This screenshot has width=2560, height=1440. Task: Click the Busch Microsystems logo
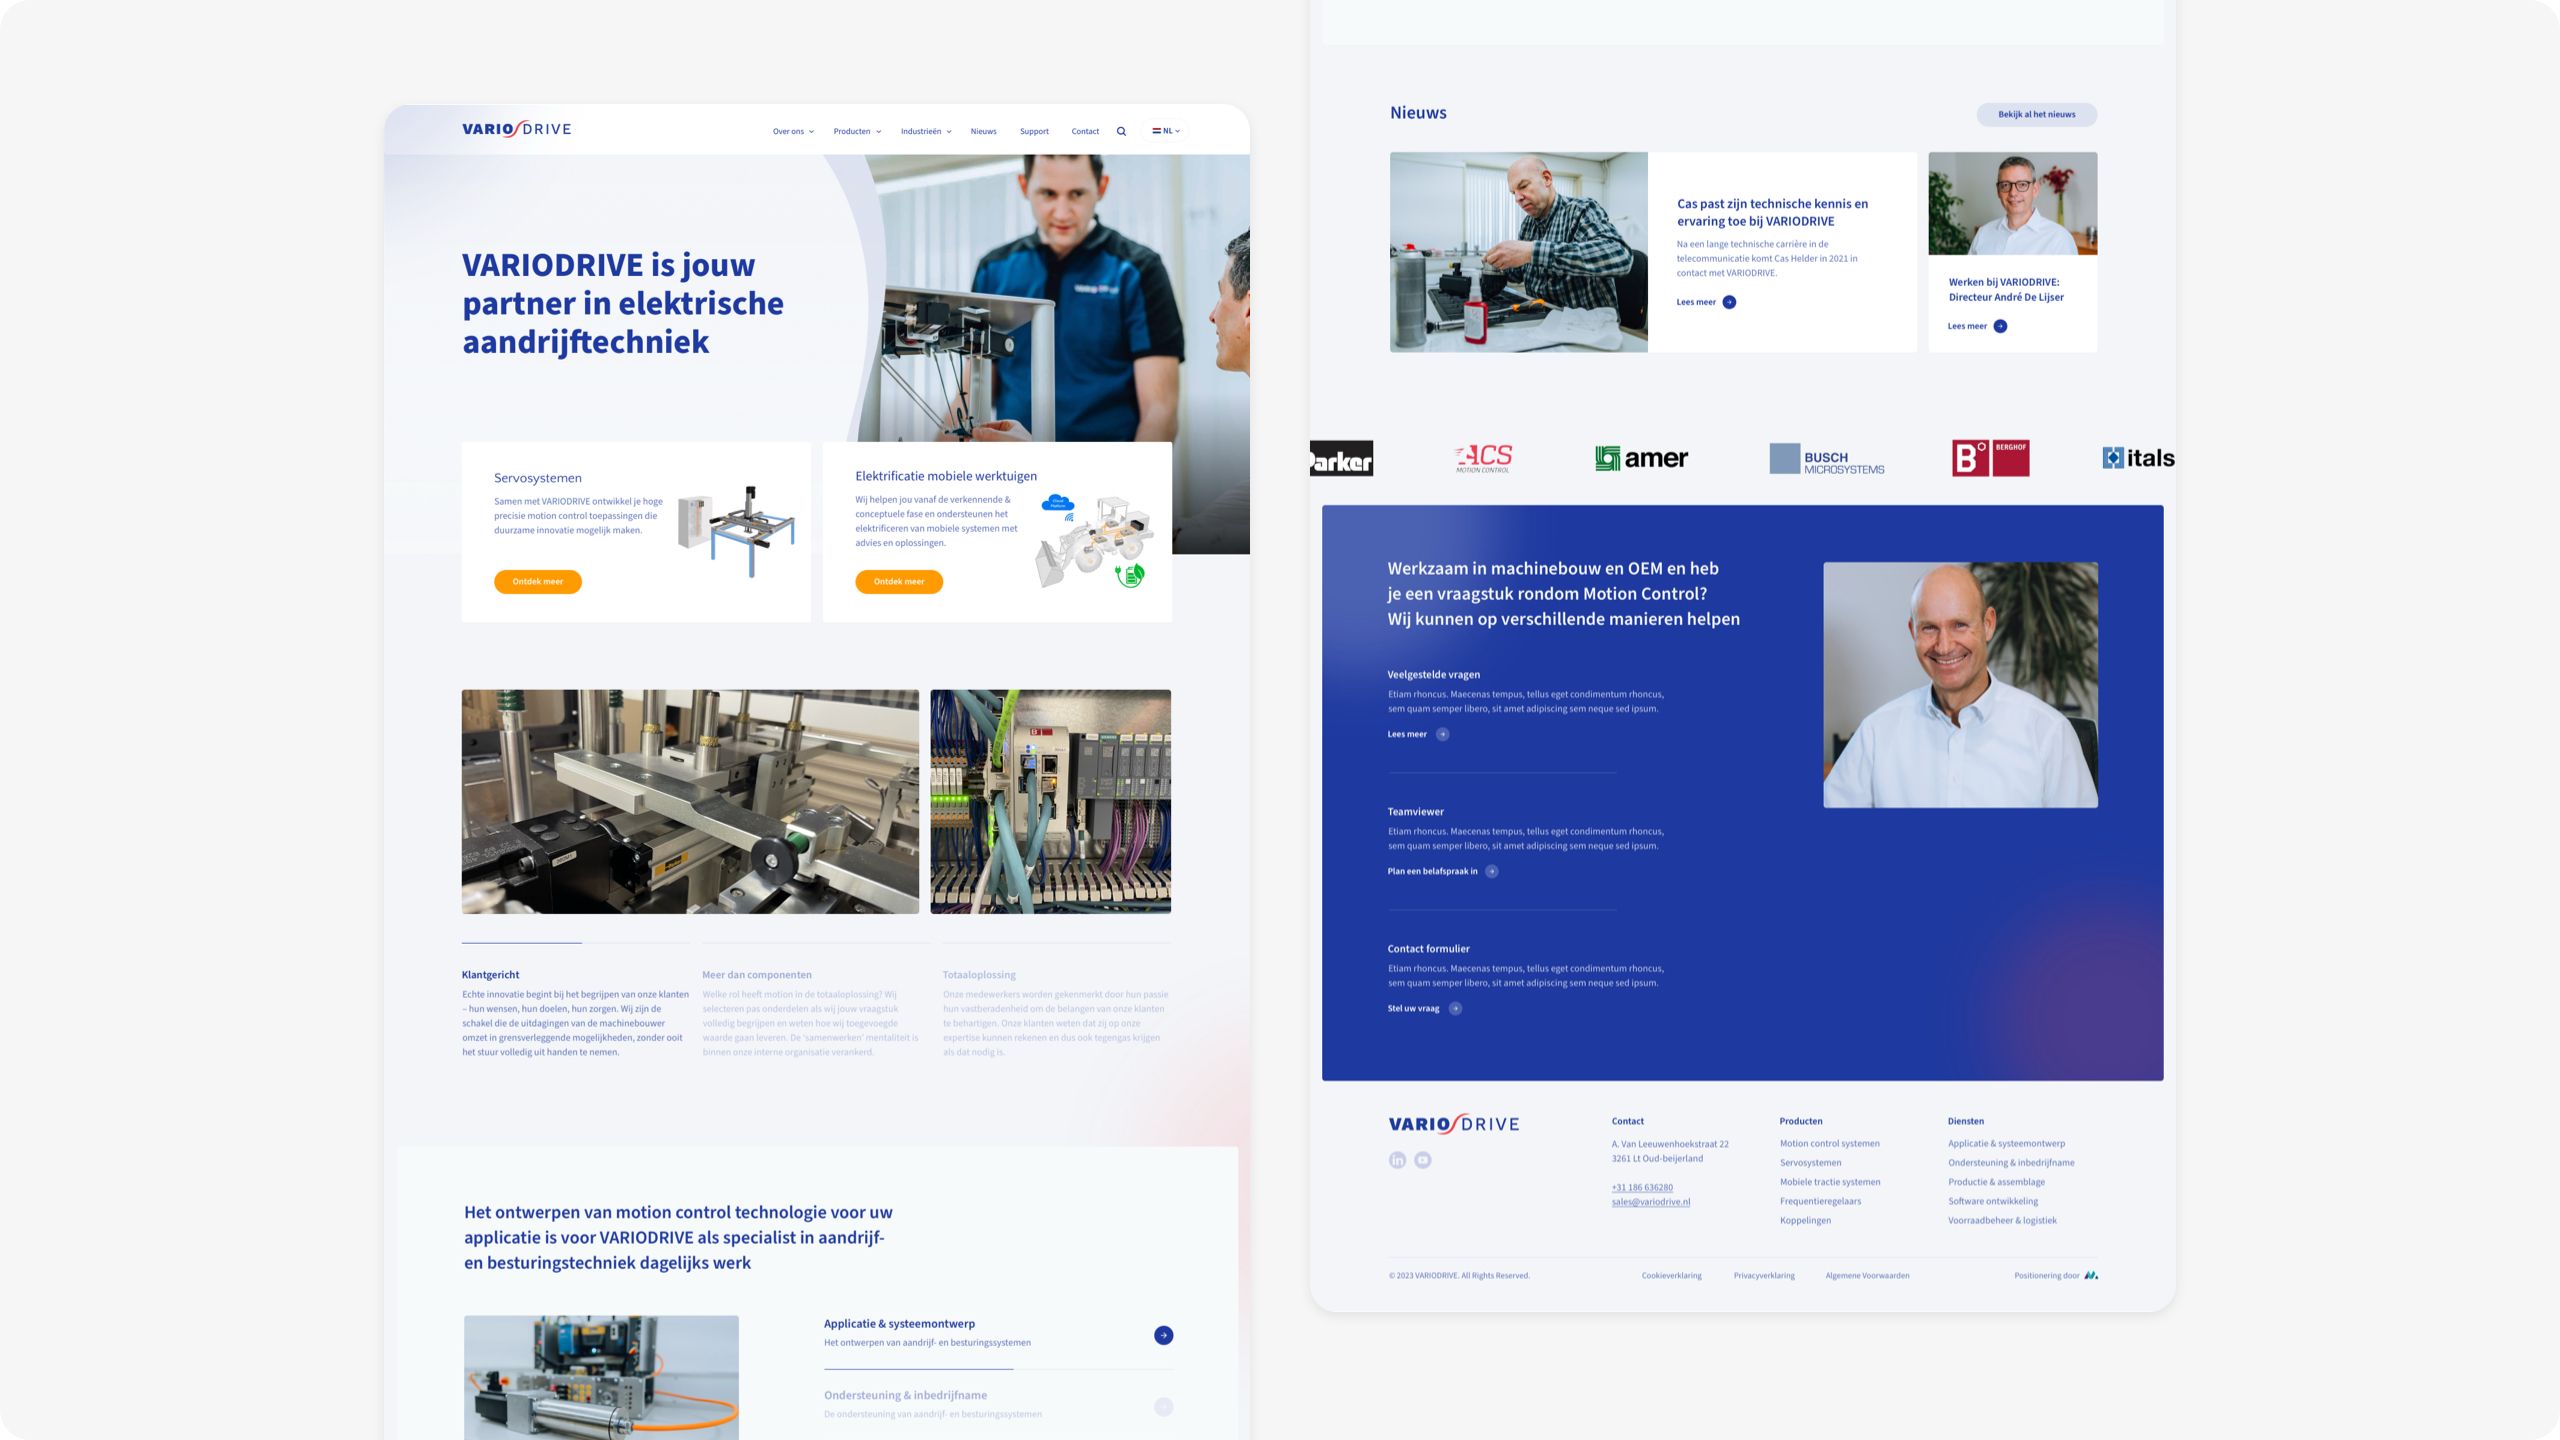[x=1826, y=459]
